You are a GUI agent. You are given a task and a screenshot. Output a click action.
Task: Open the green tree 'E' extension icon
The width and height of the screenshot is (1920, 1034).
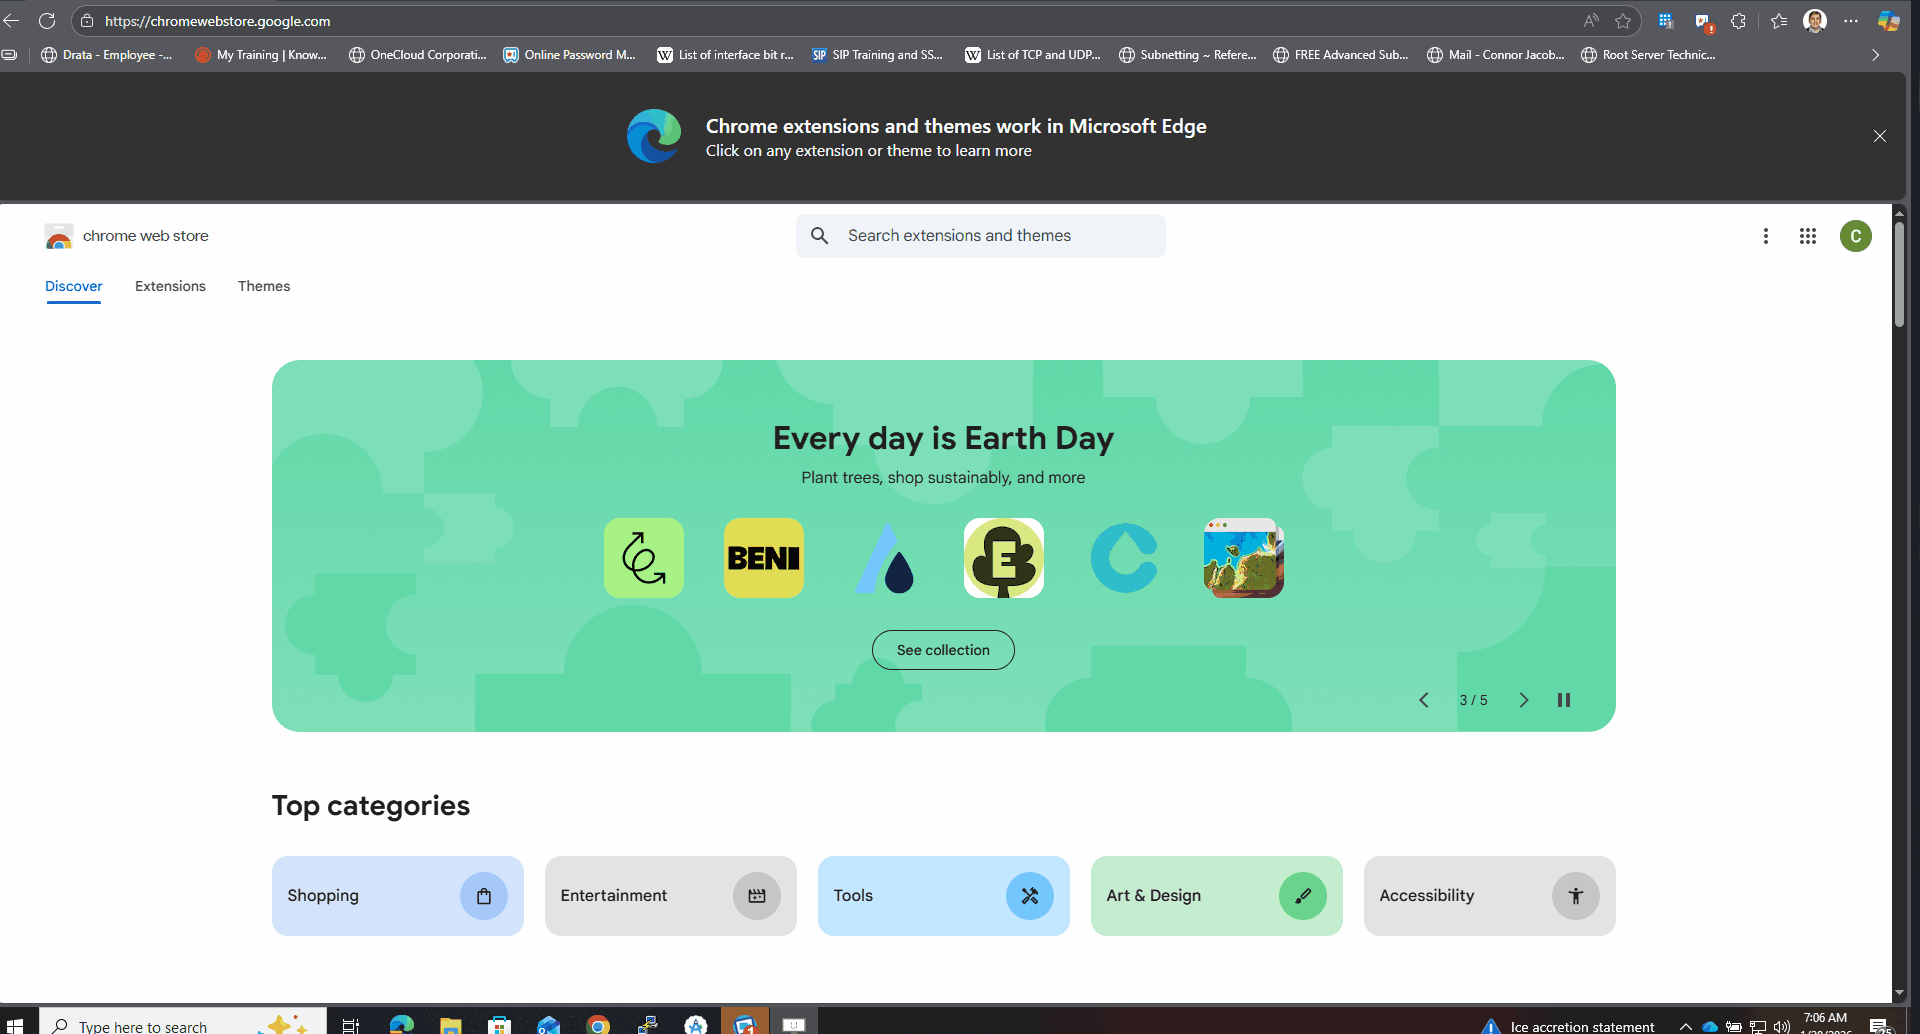(1003, 558)
